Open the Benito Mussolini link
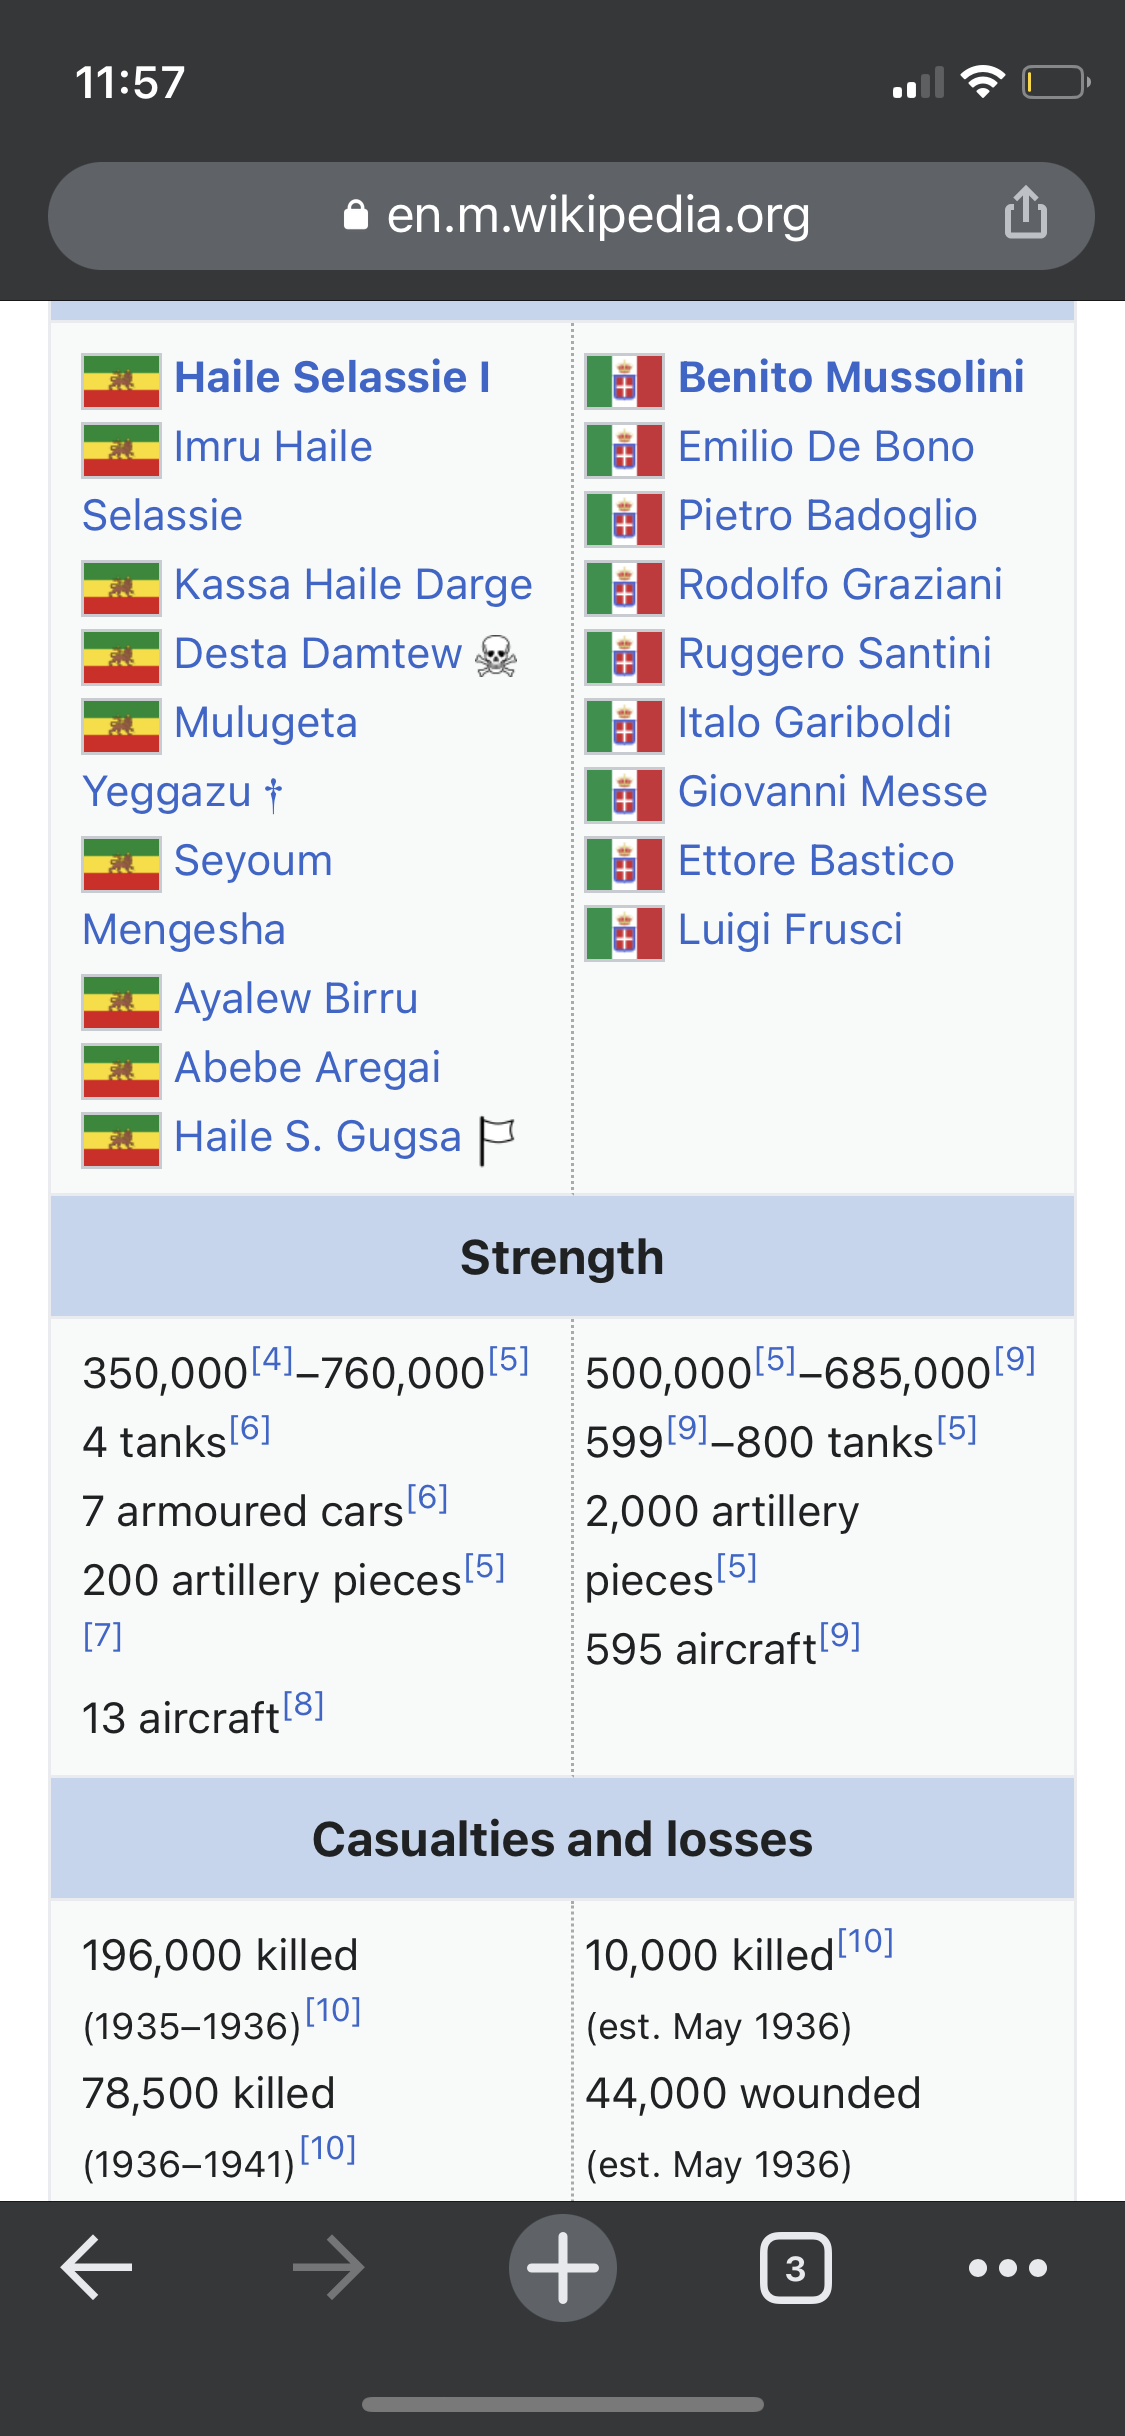Screen dimensions: 1125x2436 [851, 377]
